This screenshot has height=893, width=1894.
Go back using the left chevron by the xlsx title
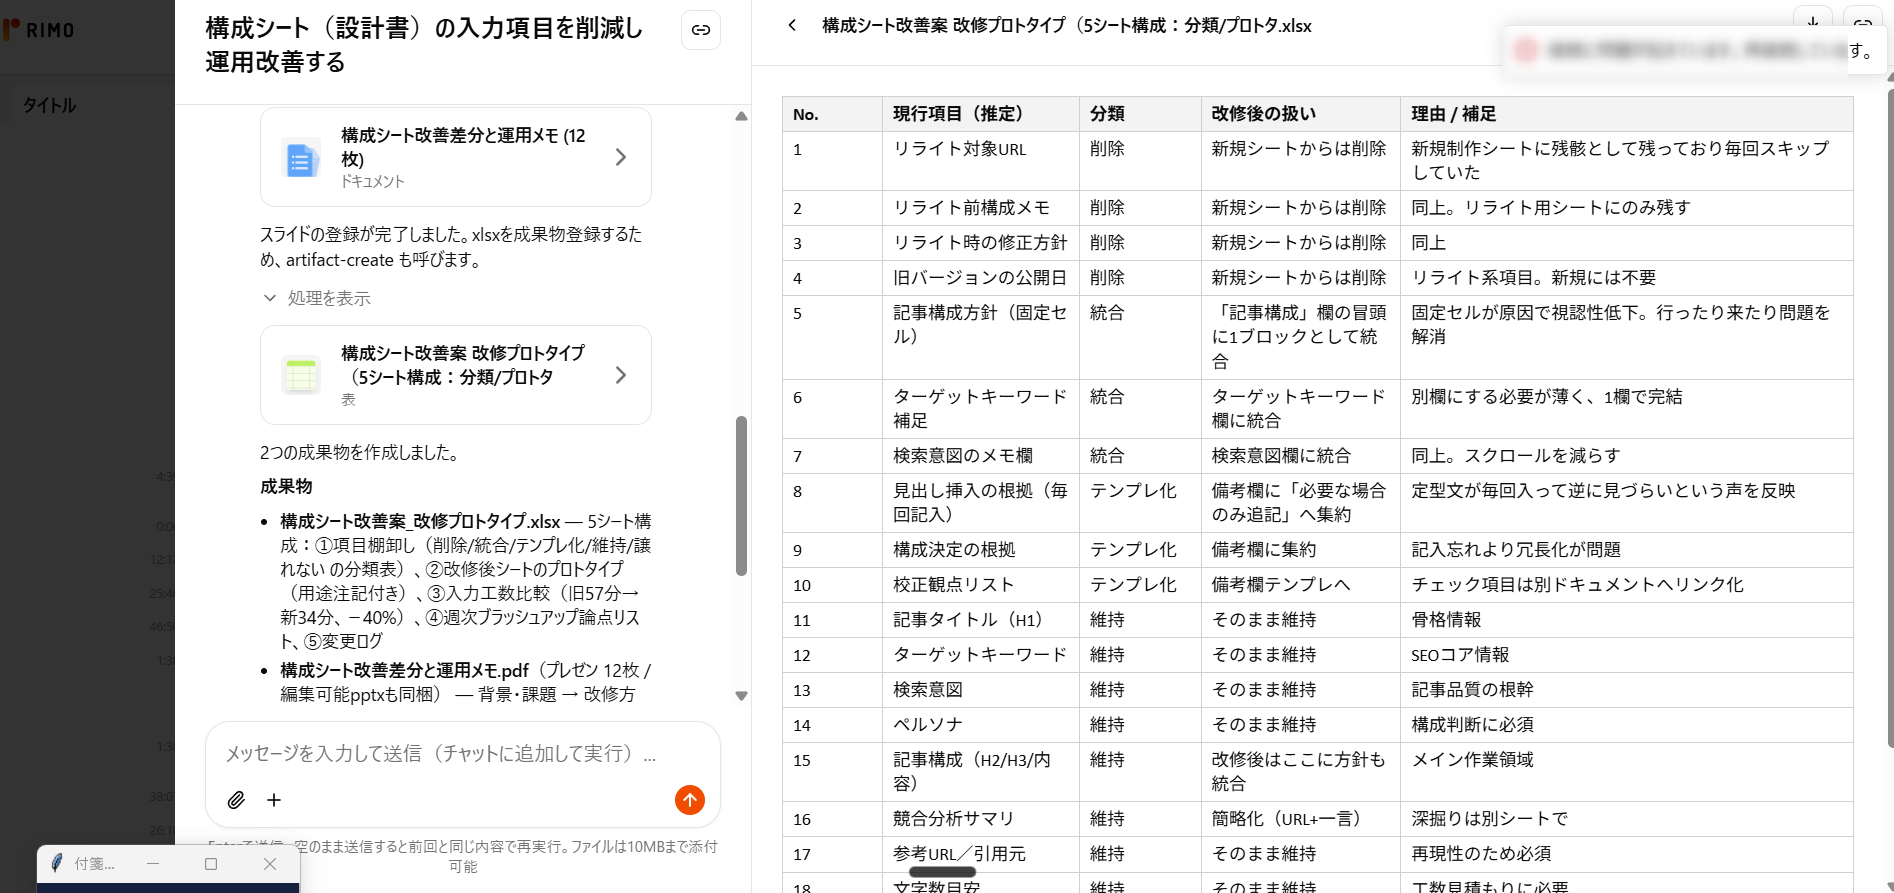792,25
